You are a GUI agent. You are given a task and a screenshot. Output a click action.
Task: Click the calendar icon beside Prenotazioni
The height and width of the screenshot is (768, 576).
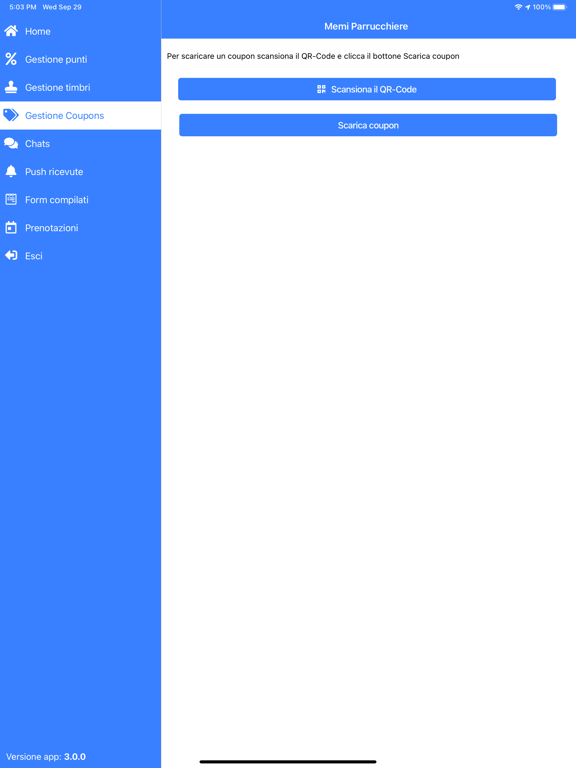point(11,228)
